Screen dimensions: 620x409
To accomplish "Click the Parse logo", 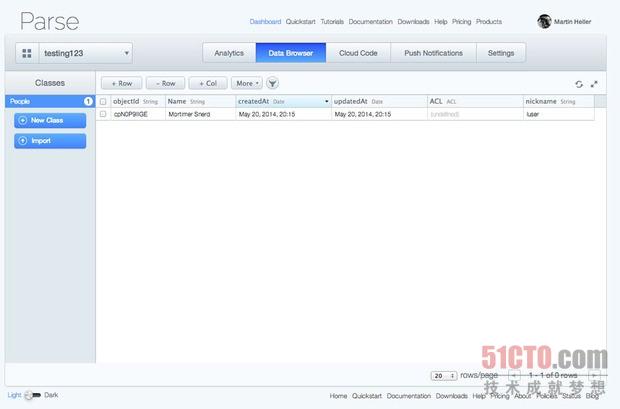I will point(50,21).
